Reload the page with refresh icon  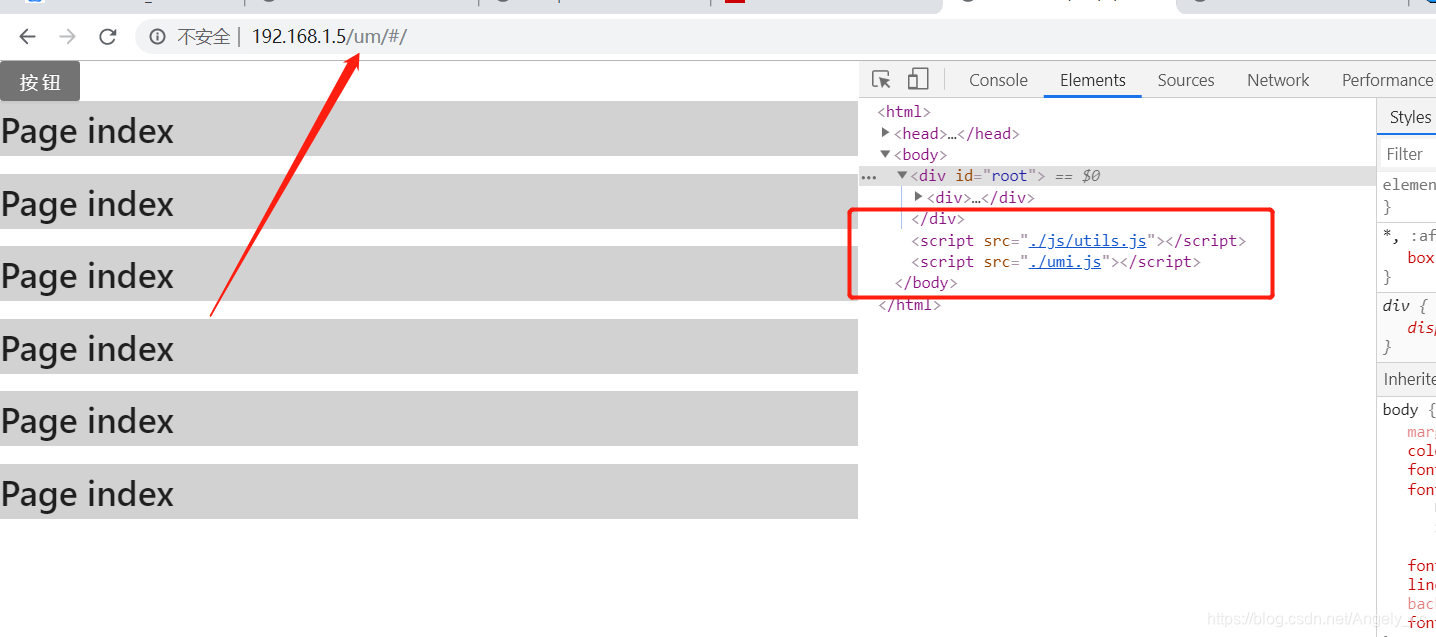(x=108, y=37)
